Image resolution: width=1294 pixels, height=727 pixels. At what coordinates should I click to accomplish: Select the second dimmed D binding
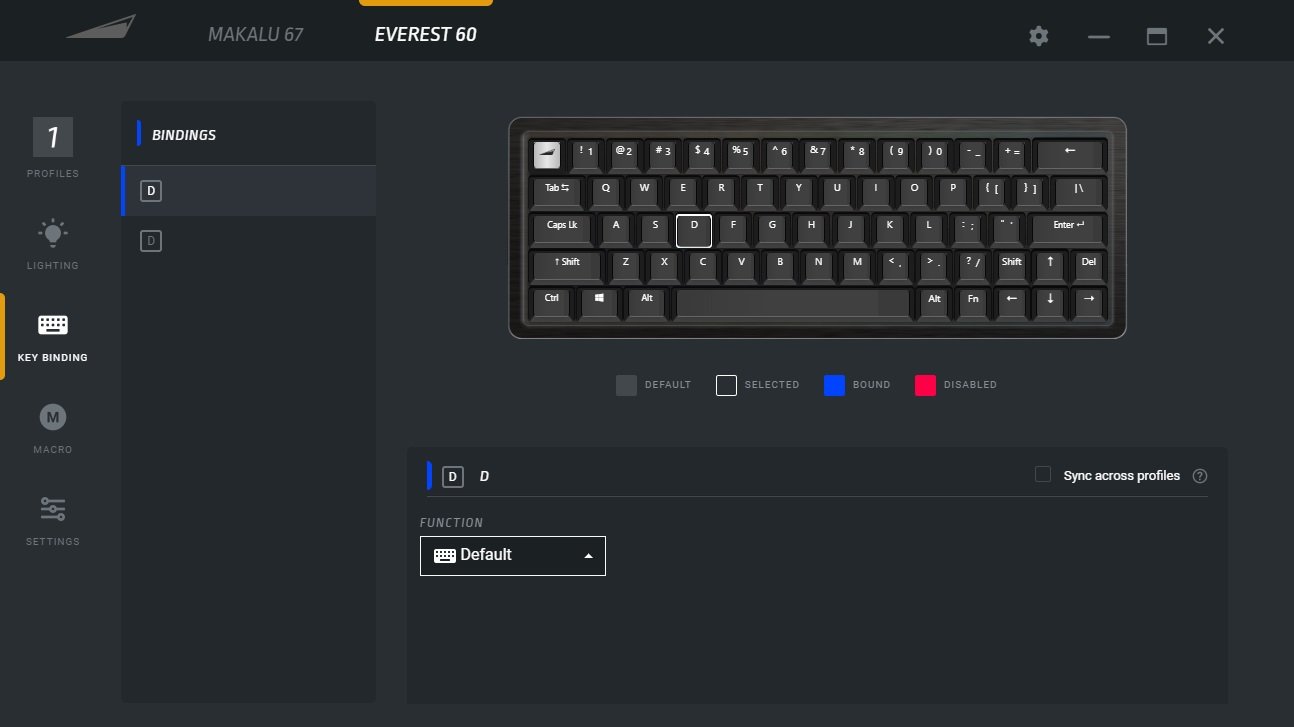[151, 241]
